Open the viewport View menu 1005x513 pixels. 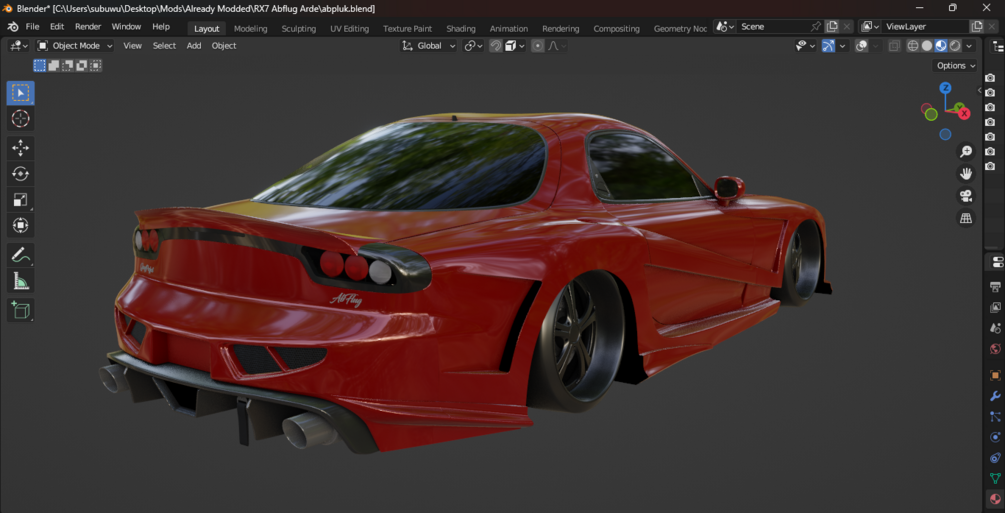click(133, 46)
